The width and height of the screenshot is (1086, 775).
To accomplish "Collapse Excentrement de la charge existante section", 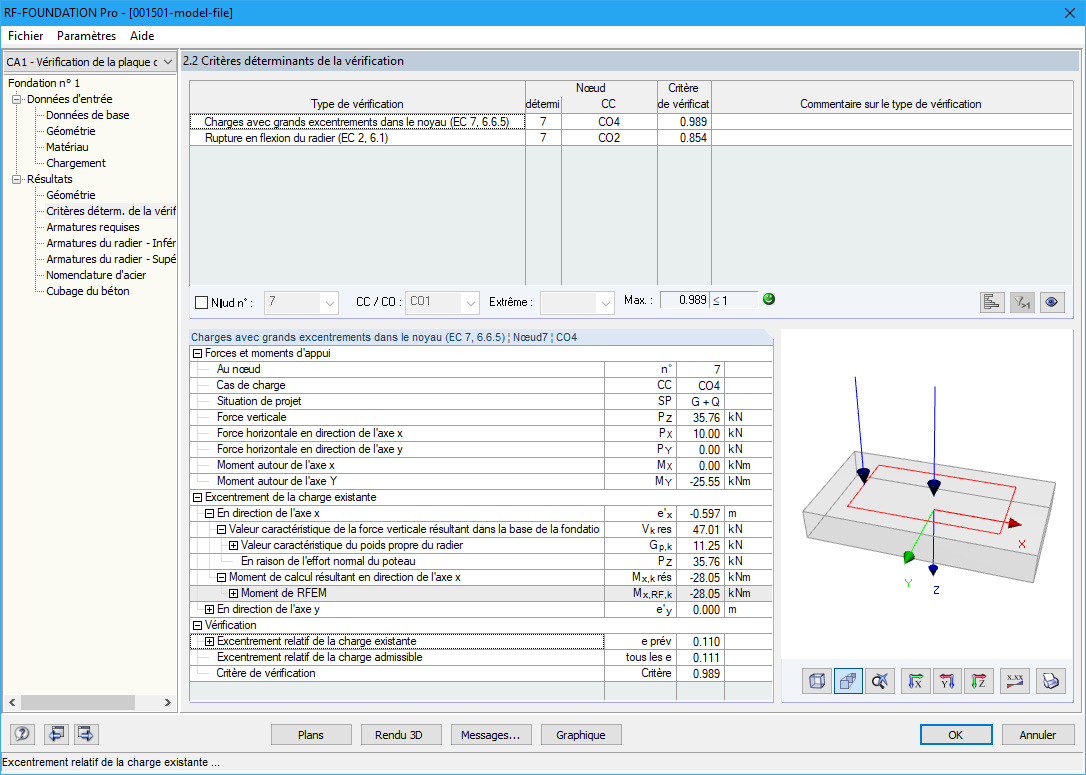I will pos(197,497).
